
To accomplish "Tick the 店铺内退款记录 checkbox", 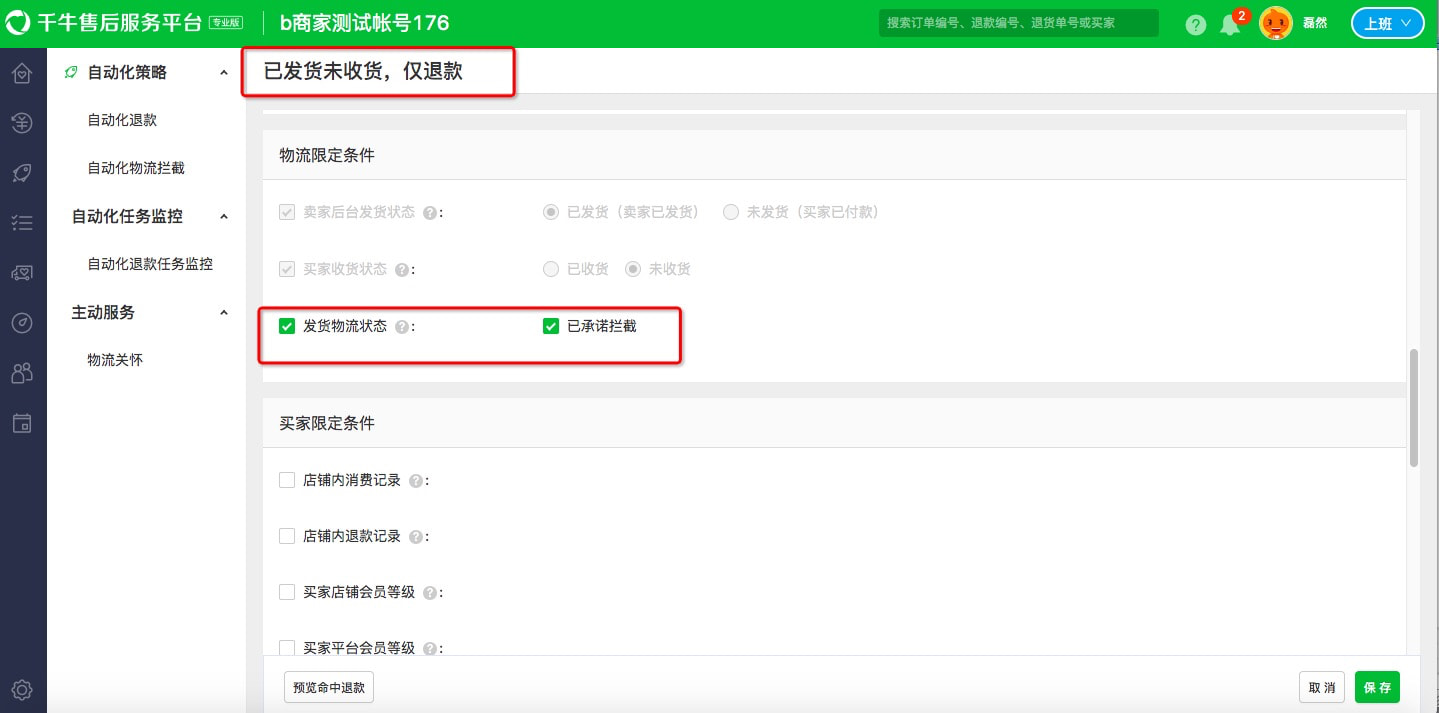I will (x=287, y=536).
